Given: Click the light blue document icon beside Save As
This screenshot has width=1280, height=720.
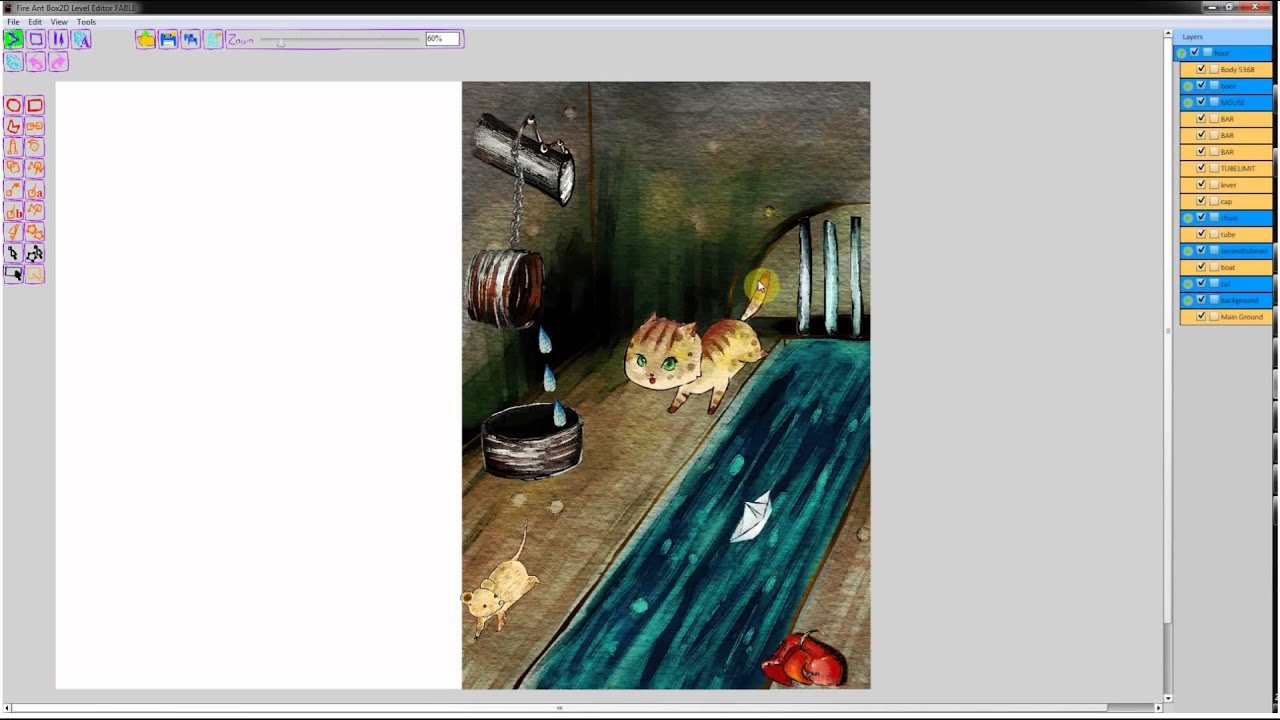Looking at the screenshot, I should 214,39.
